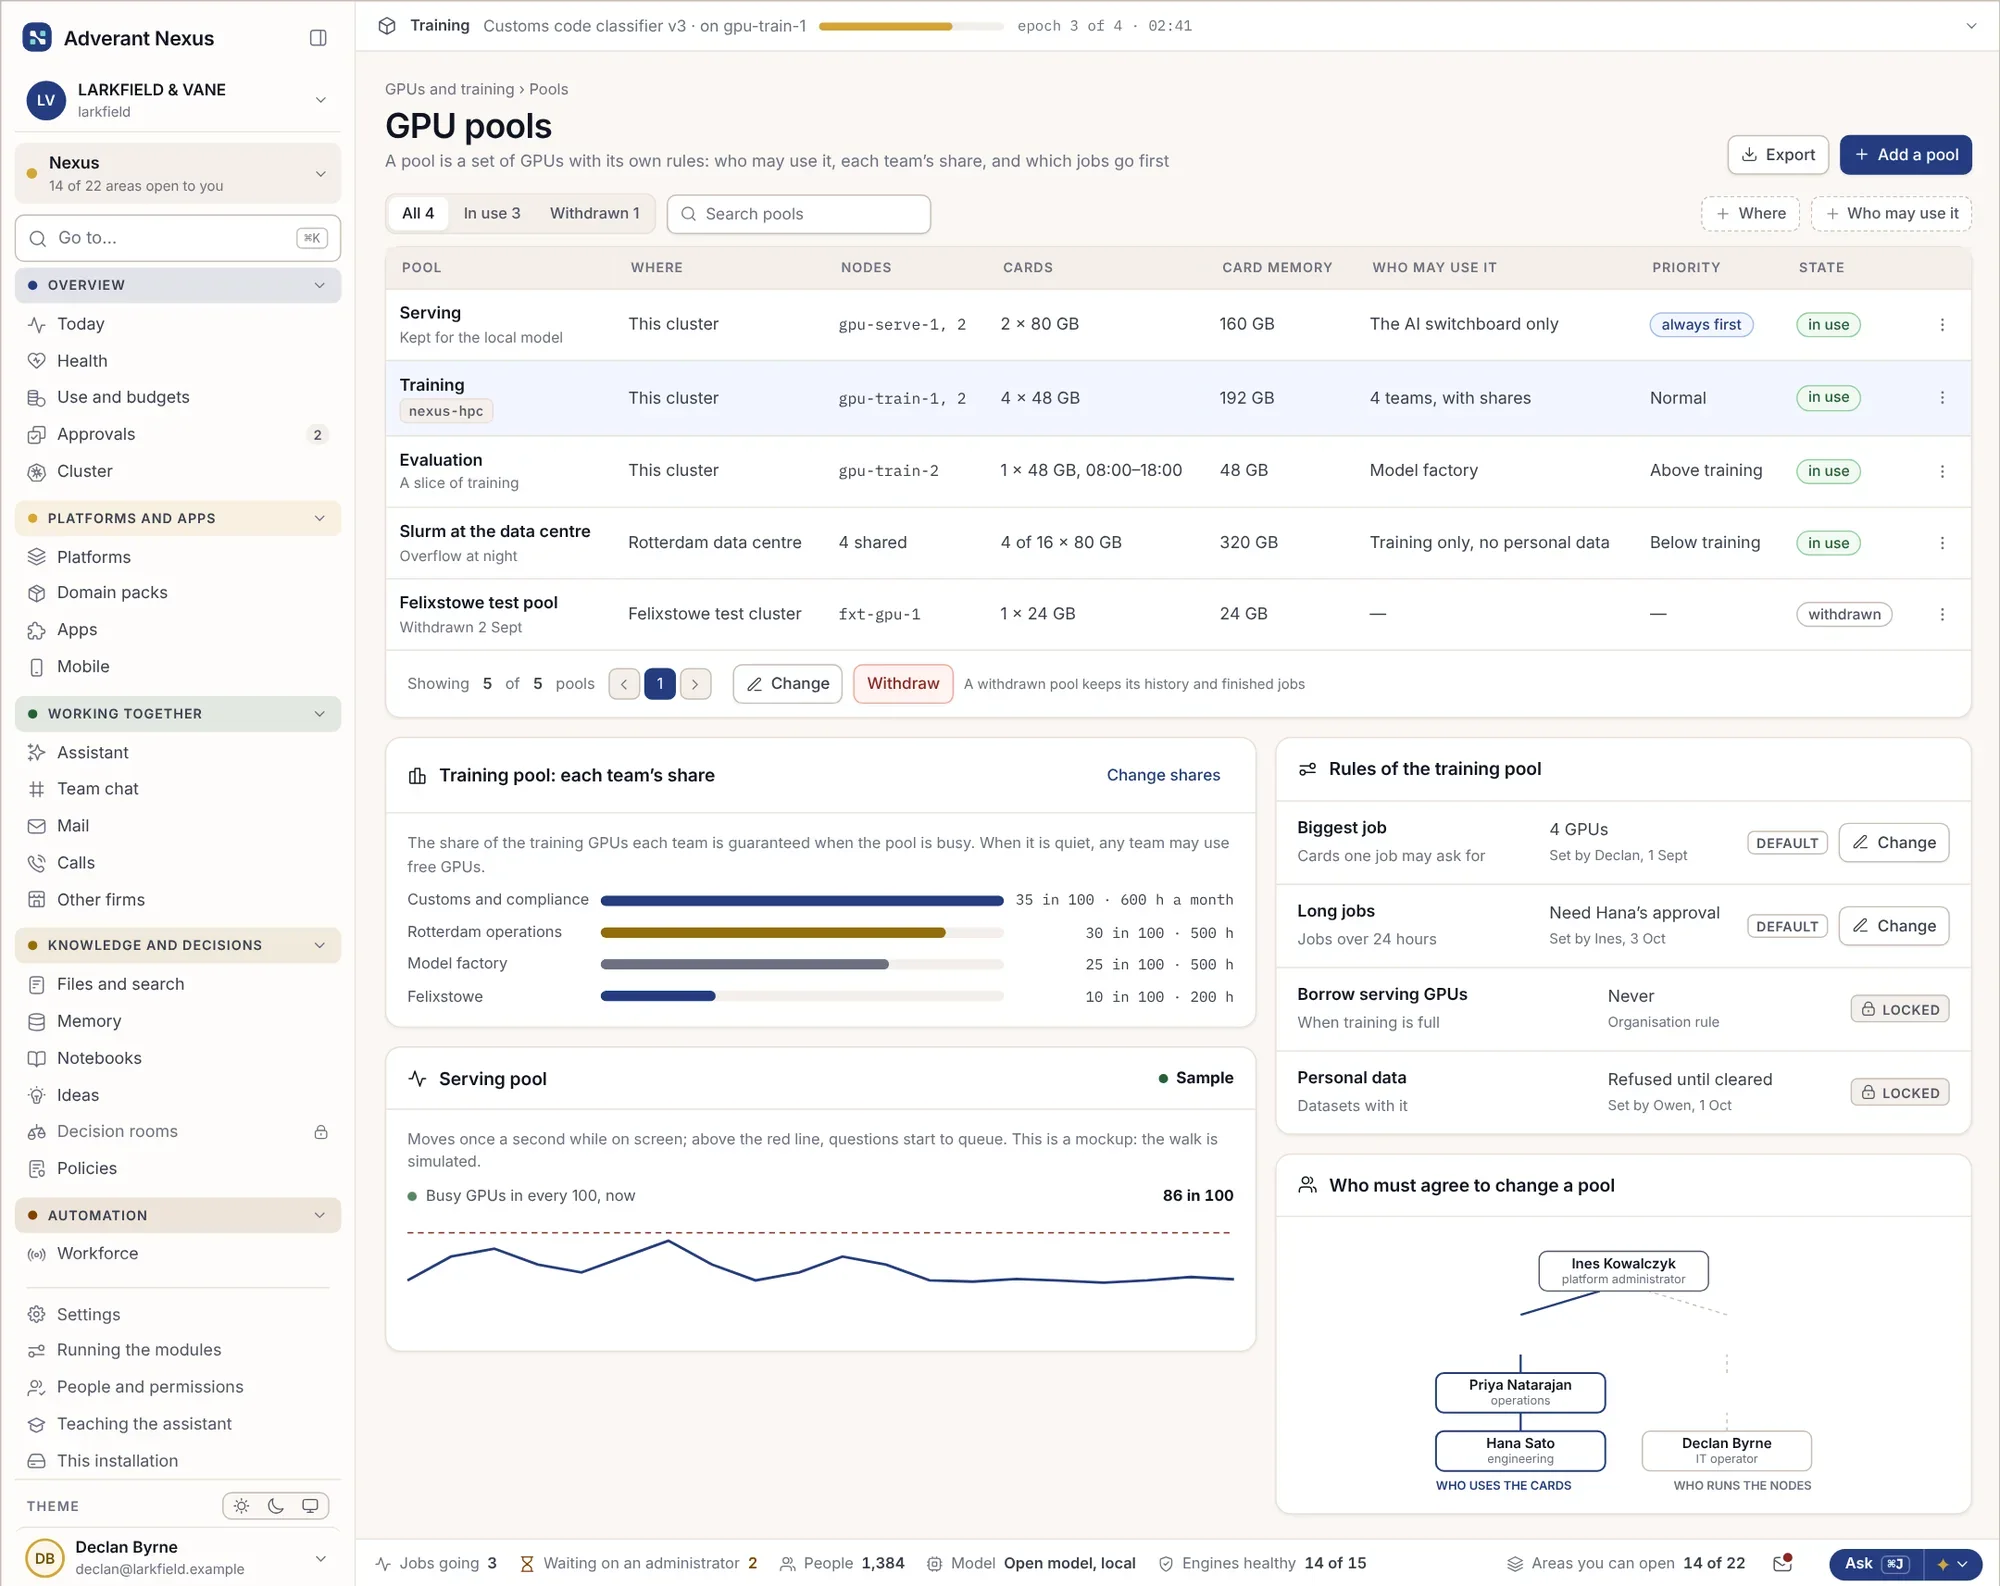The image size is (2000, 1586).
Task: Click the Export button
Action: click(x=1778, y=155)
